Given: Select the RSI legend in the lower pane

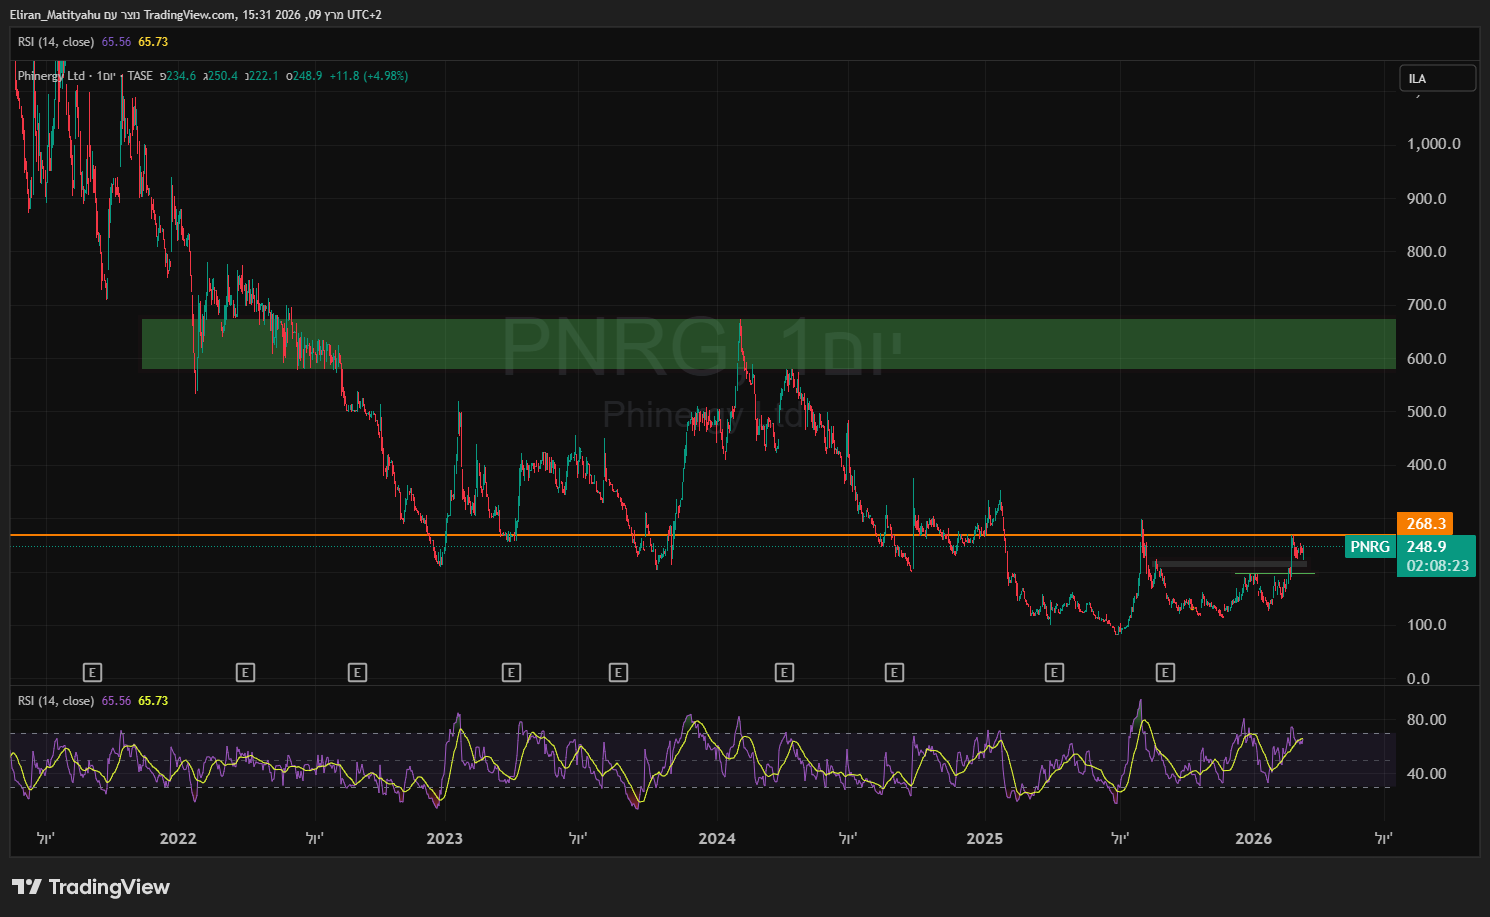Looking at the screenshot, I should click(x=56, y=701).
